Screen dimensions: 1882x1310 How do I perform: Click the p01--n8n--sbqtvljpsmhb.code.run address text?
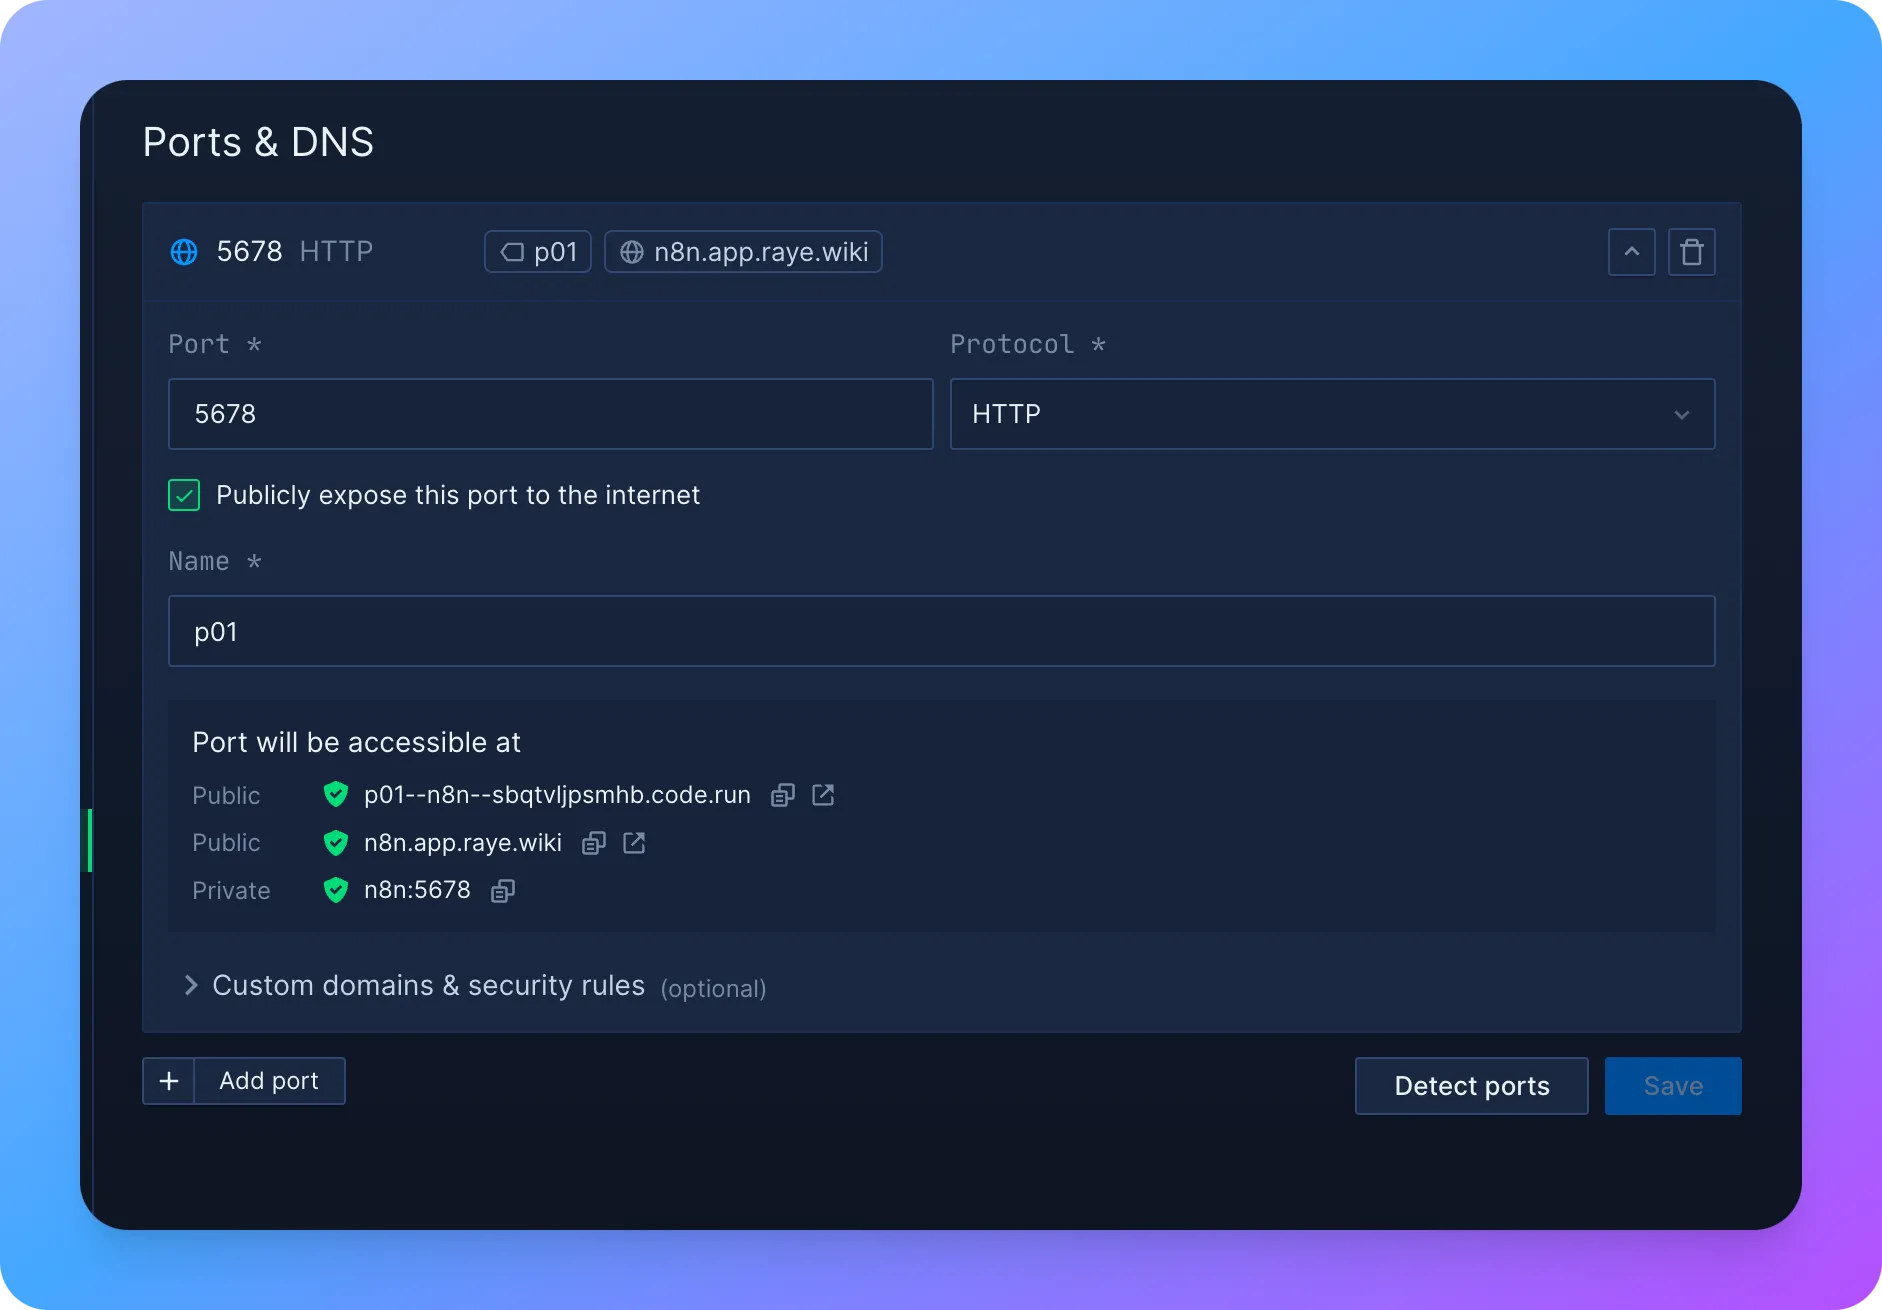pyautogui.click(x=557, y=795)
